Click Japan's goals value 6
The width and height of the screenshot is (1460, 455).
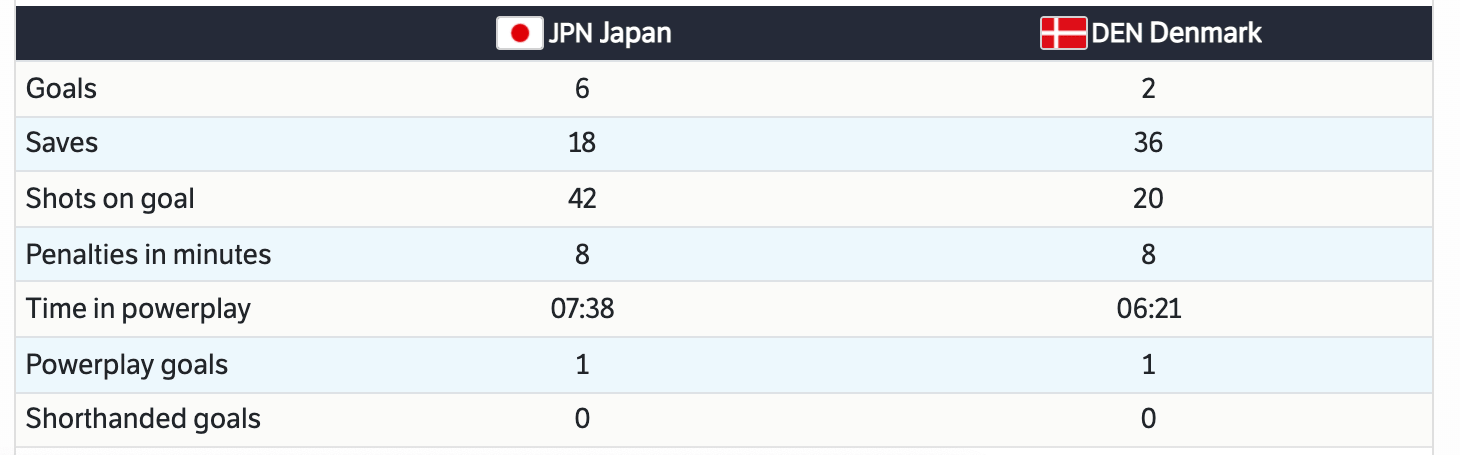(x=582, y=89)
